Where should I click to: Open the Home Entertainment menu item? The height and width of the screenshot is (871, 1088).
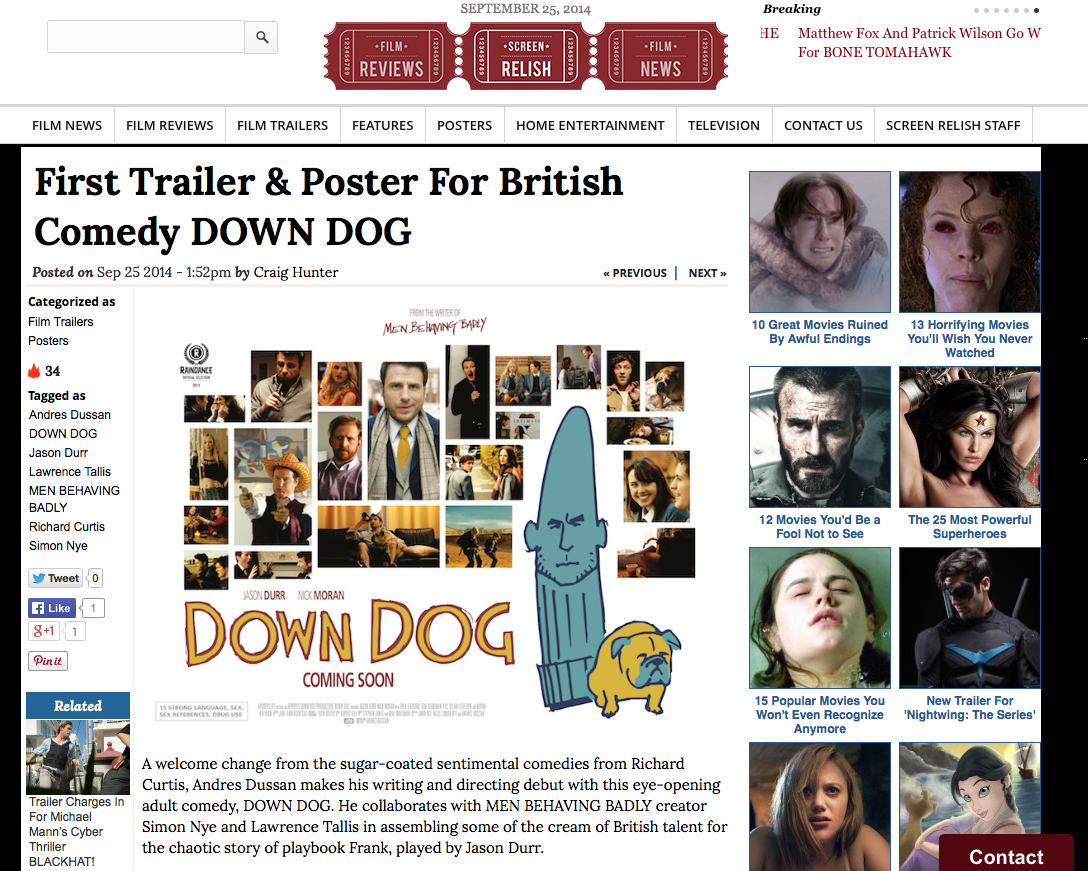(x=590, y=126)
